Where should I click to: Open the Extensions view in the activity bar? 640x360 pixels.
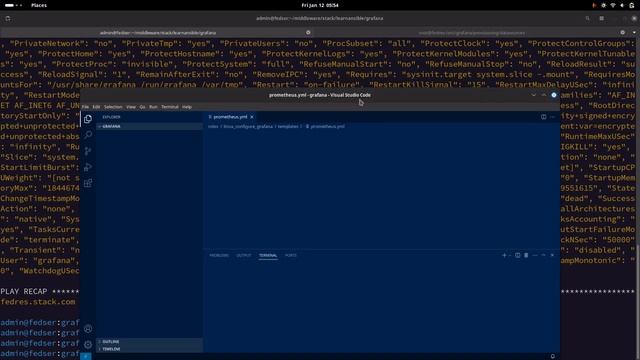click(88, 183)
